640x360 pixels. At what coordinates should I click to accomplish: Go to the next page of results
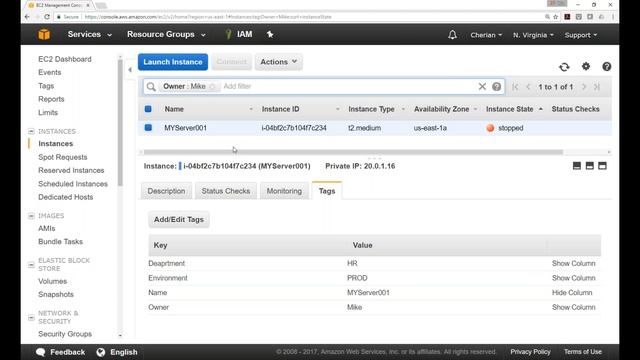click(584, 87)
